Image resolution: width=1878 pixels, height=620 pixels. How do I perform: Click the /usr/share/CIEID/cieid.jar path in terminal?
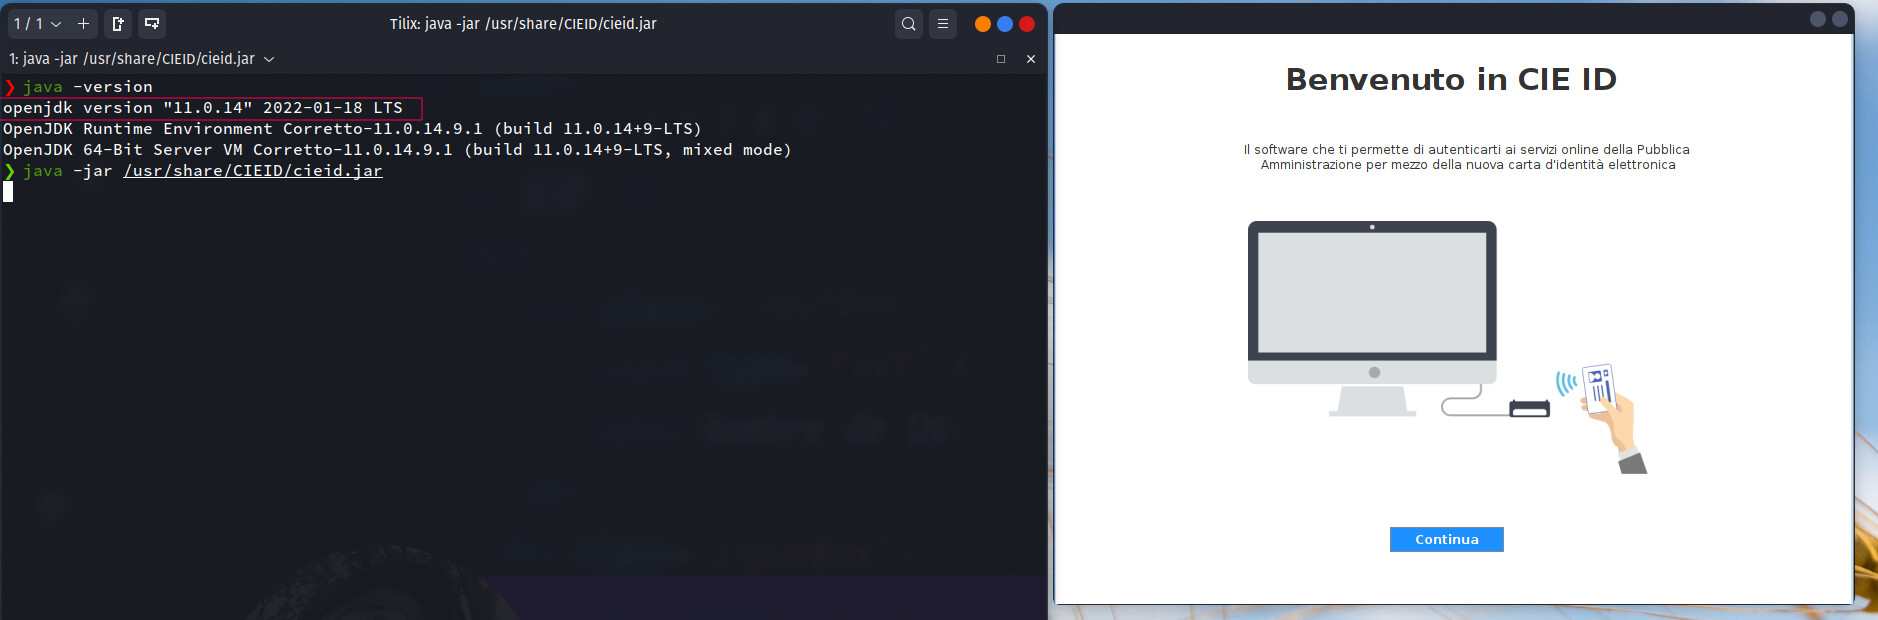click(x=253, y=171)
